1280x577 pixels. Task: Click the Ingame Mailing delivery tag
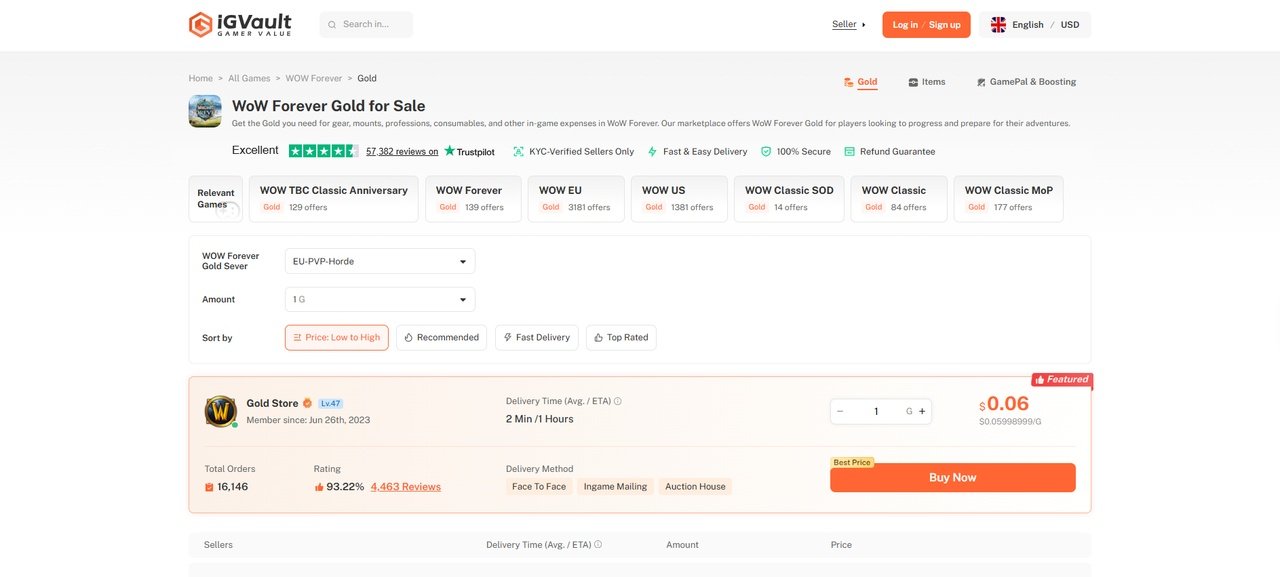[x=615, y=487]
